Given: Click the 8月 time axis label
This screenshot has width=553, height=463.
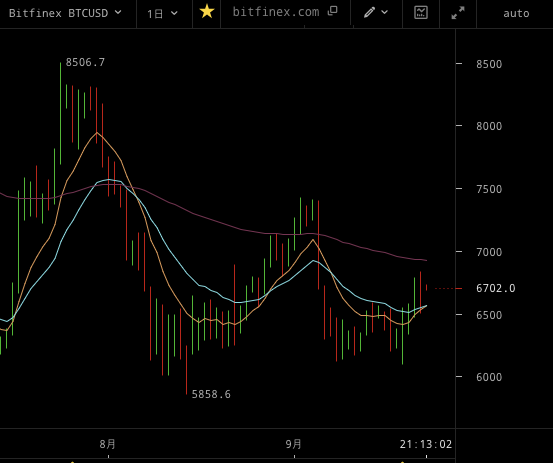Looking at the screenshot, I should point(108,444).
